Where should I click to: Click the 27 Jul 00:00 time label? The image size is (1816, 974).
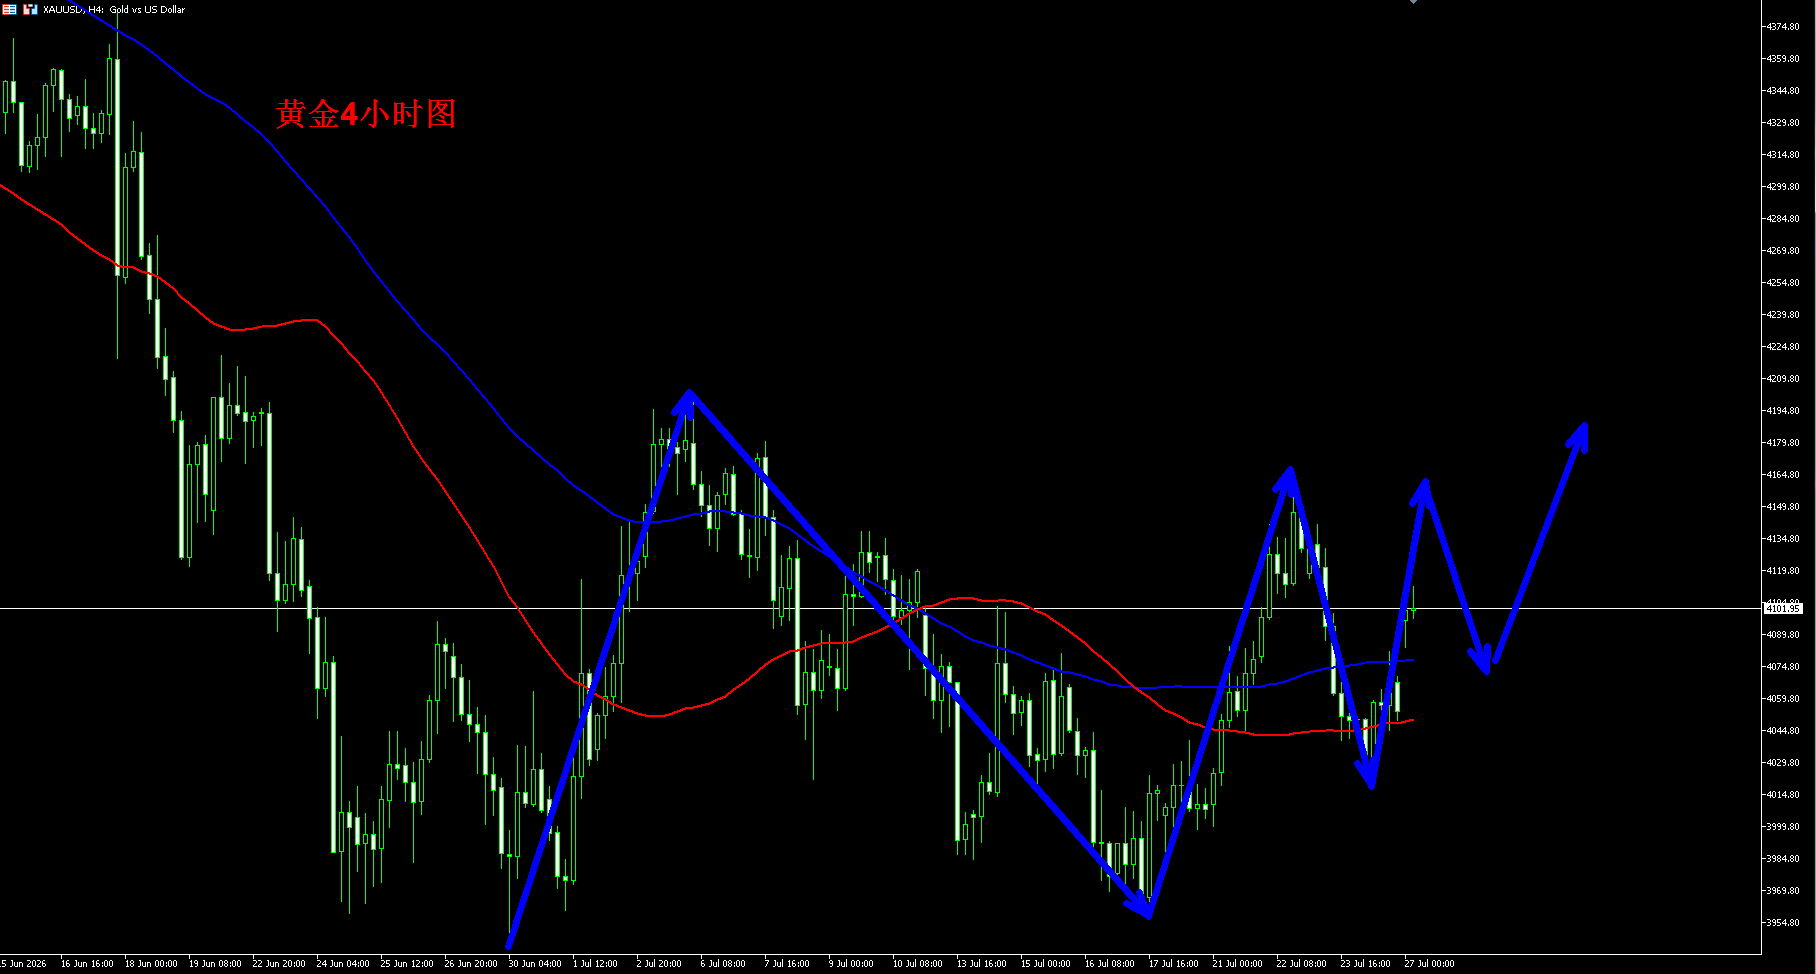(1429, 964)
